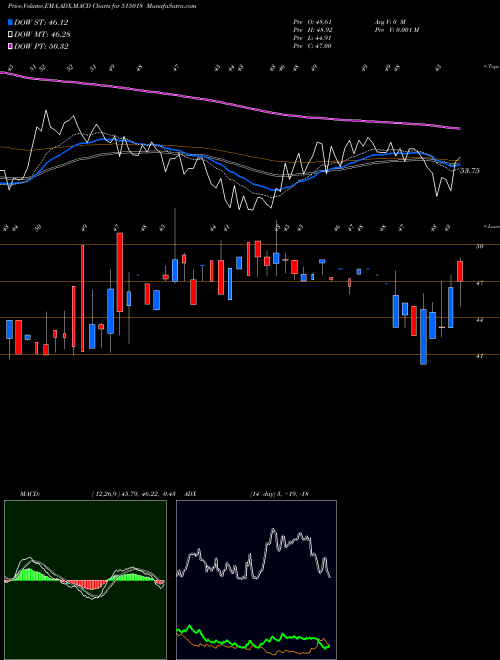This screenshot has height=660, width=500.
Task: Click the 'Avg V: 0 M' volume text
Action: (x=389, y=21)
